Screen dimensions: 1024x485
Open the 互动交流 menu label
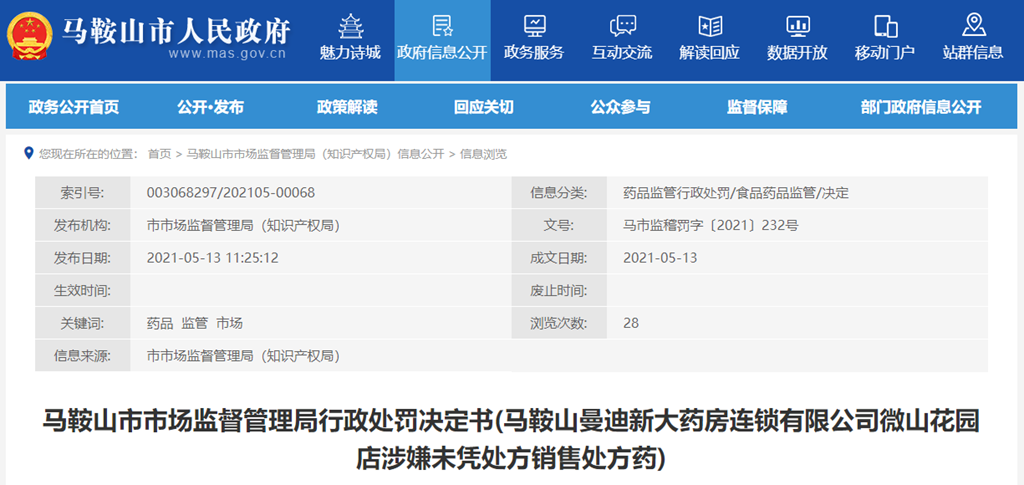(x=622, y=53)
